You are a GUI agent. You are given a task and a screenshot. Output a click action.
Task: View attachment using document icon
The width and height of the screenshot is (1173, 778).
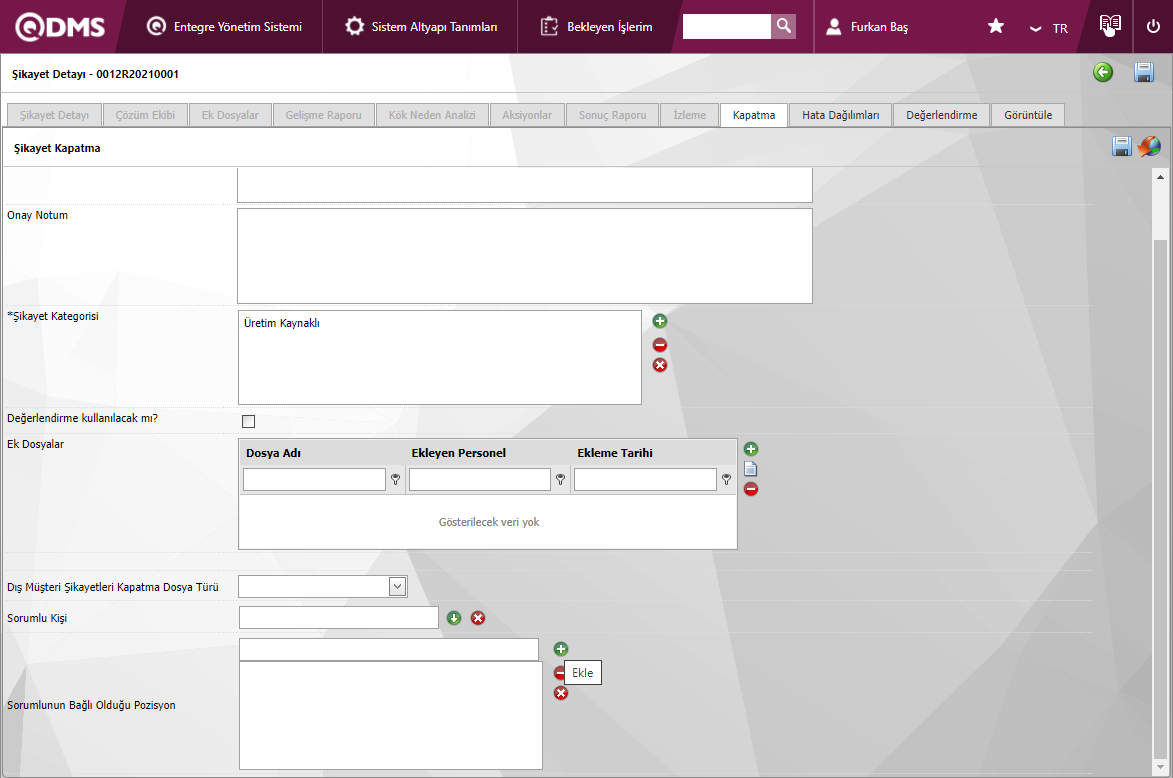coord(751,469)
